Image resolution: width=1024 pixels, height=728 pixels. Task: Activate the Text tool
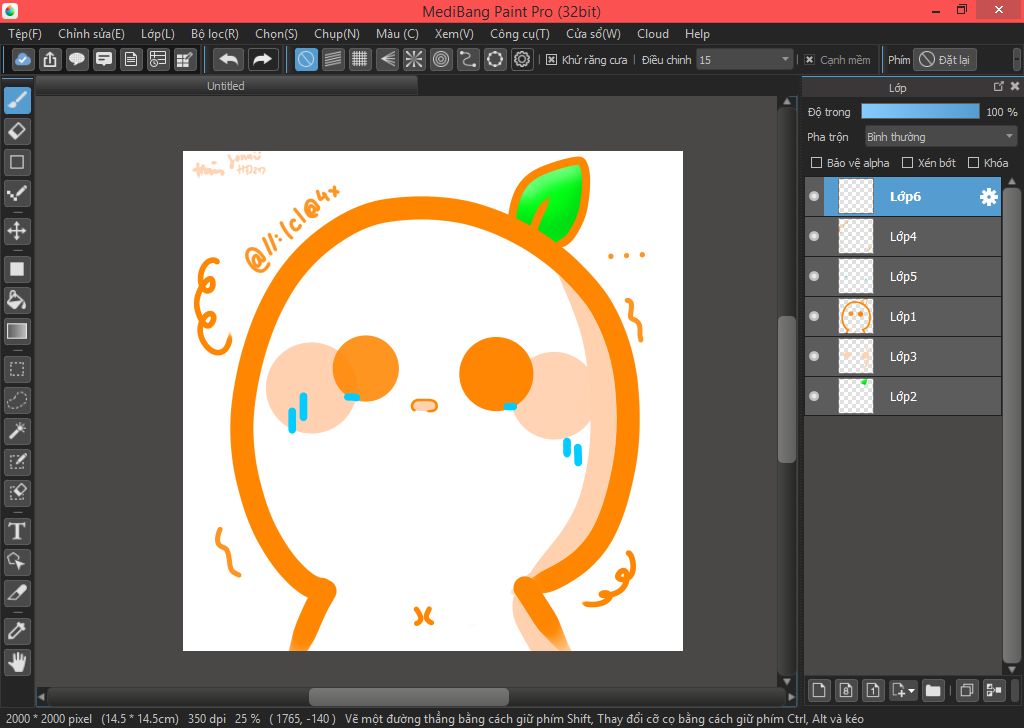click(17, 531)
